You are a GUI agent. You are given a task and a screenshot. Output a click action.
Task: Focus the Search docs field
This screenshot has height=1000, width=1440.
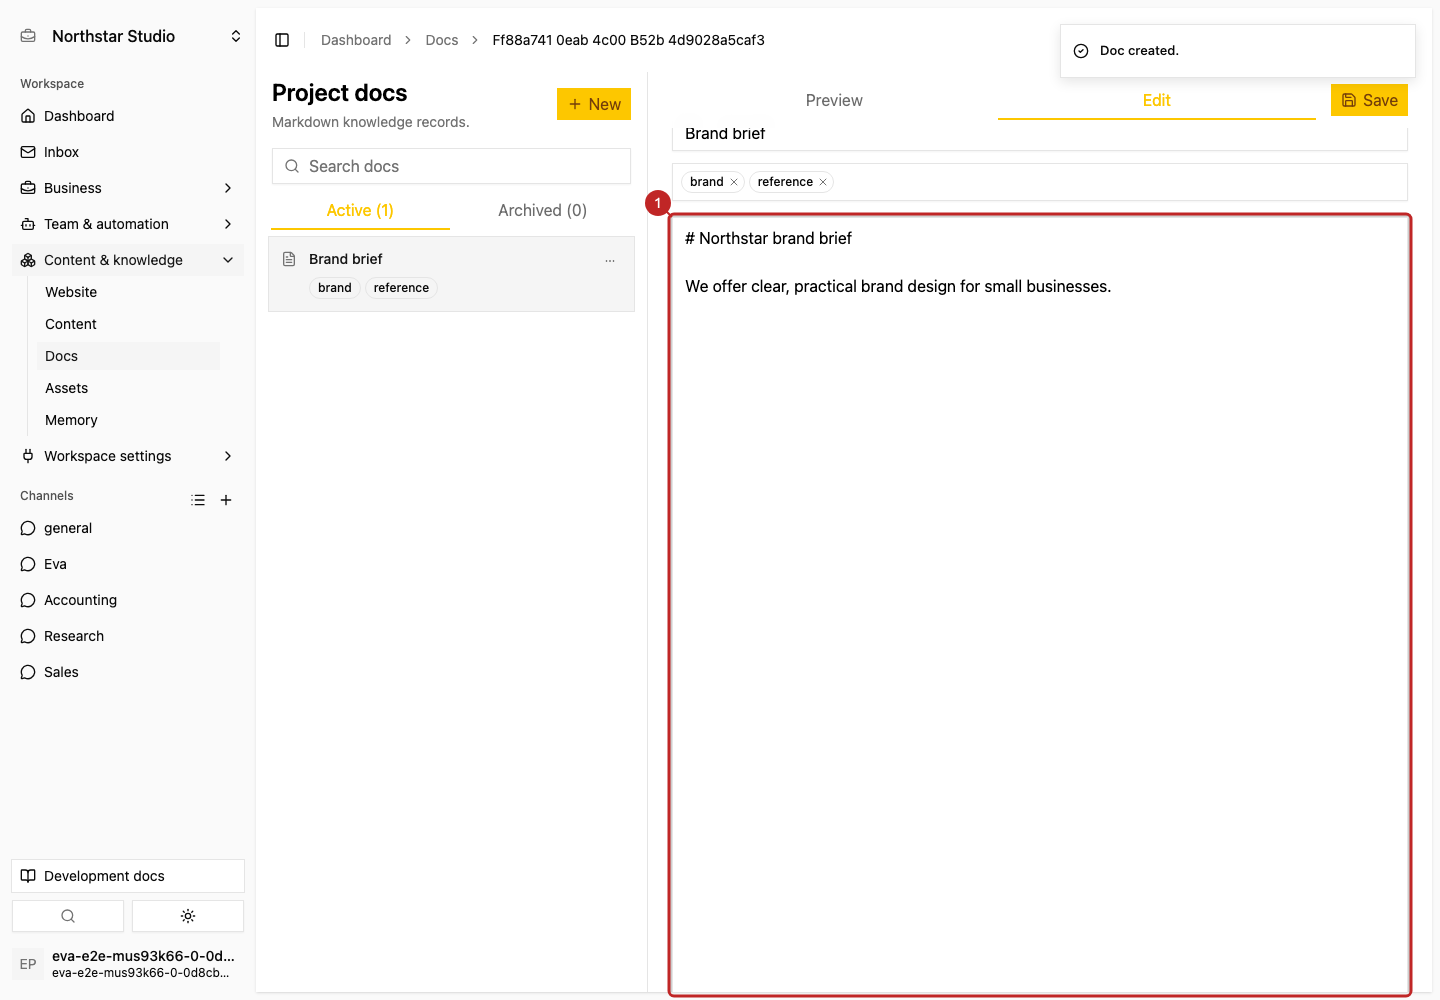[x=451, y=166]
